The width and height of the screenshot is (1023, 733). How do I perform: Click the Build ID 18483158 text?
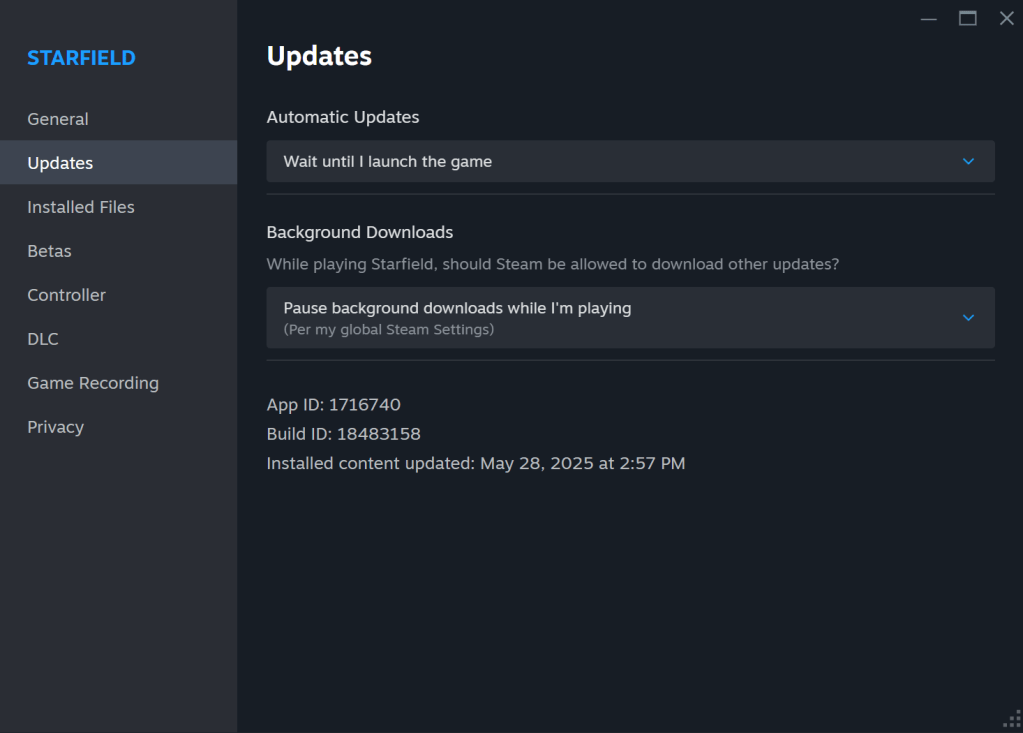[x=343, y=434]
